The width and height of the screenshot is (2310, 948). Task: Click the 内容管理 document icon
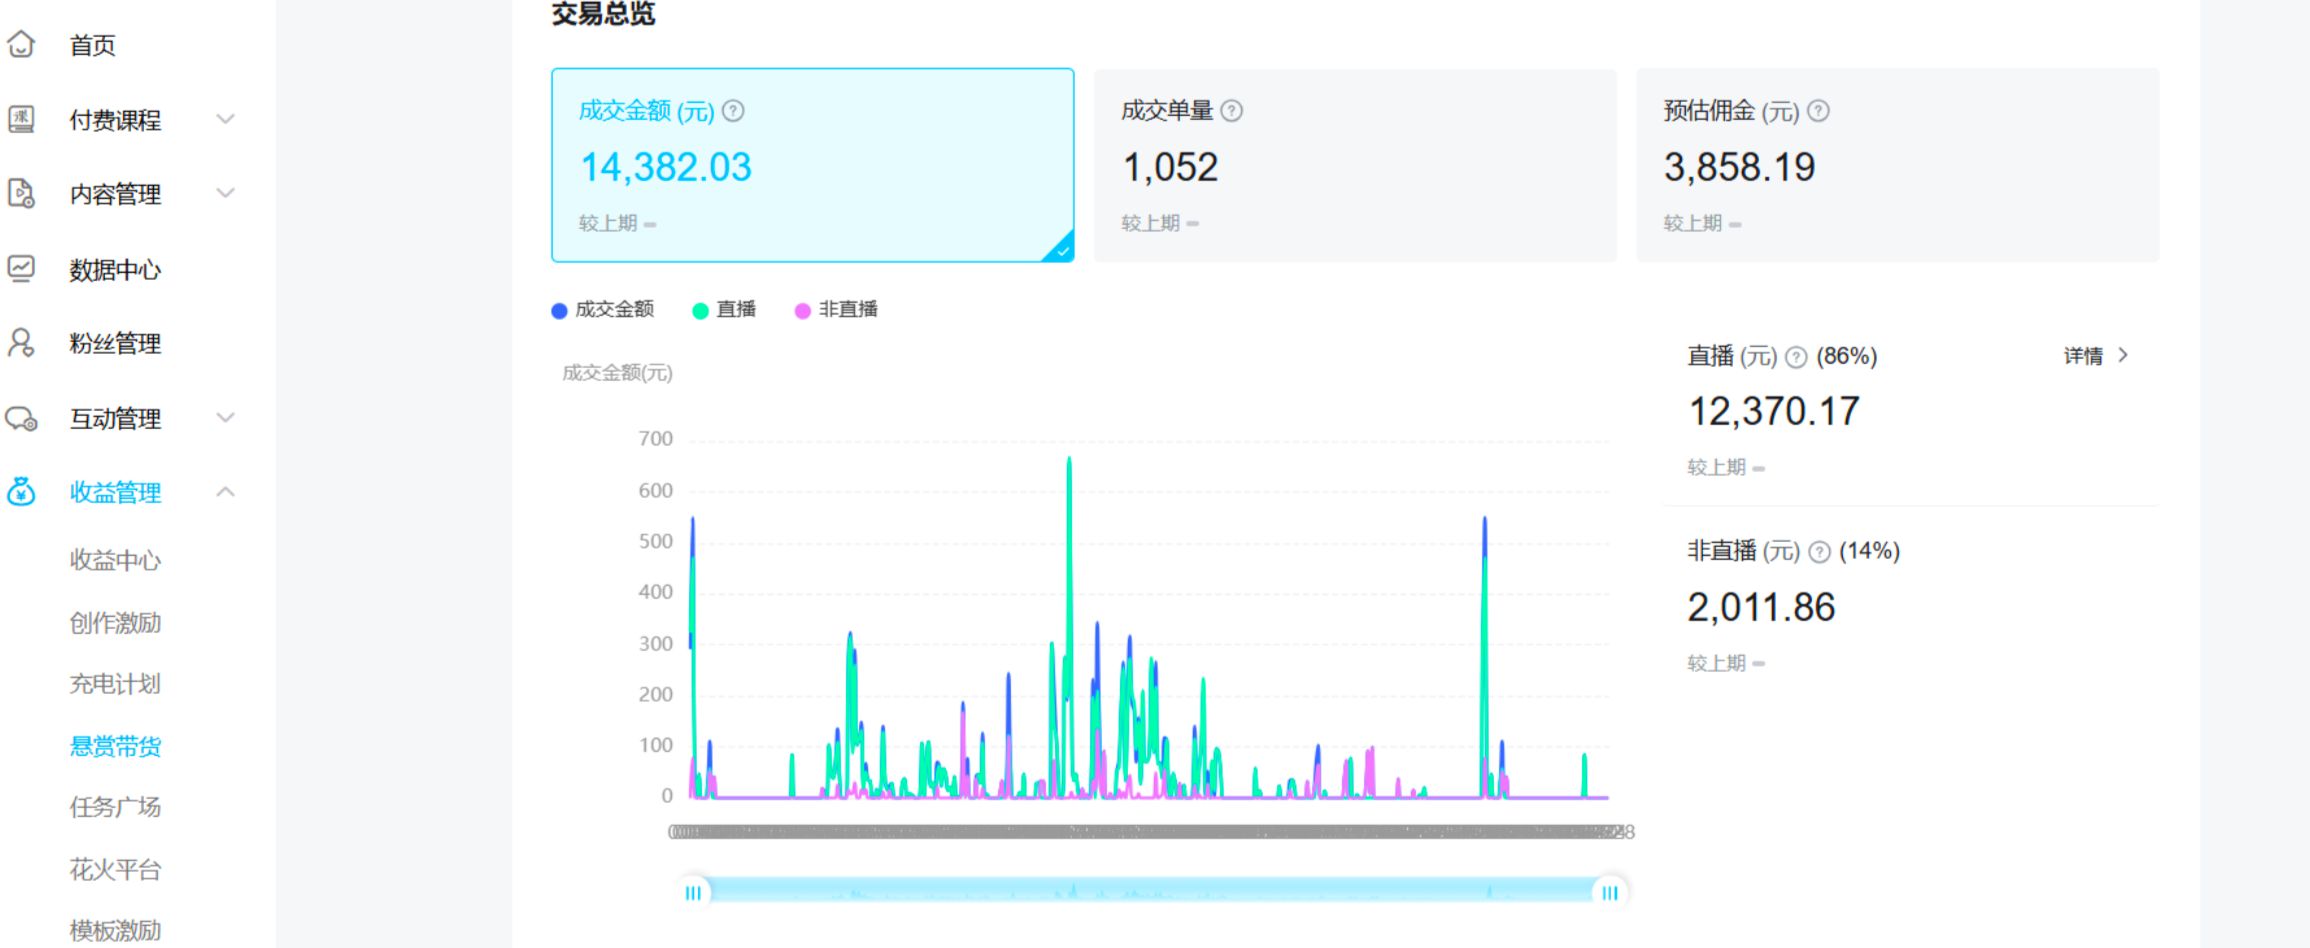pos(21,193)
